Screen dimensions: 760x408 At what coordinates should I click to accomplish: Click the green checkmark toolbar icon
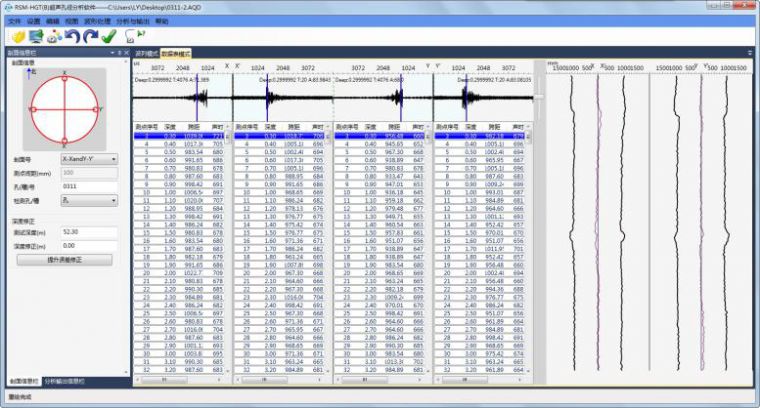[x=109, y=37]
